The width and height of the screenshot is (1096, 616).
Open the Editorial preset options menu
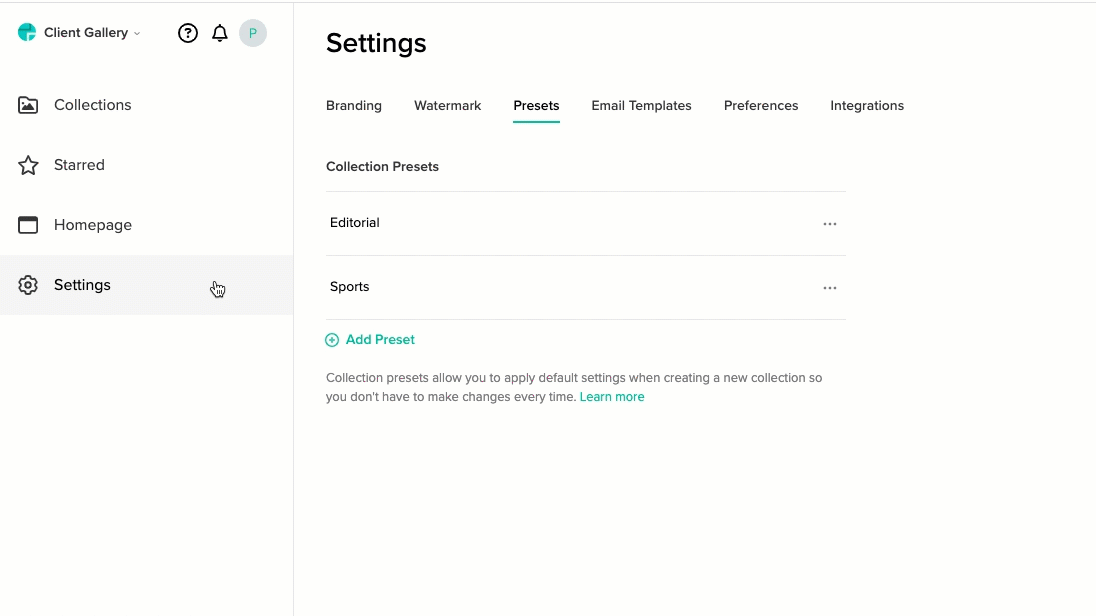(830, 224)
